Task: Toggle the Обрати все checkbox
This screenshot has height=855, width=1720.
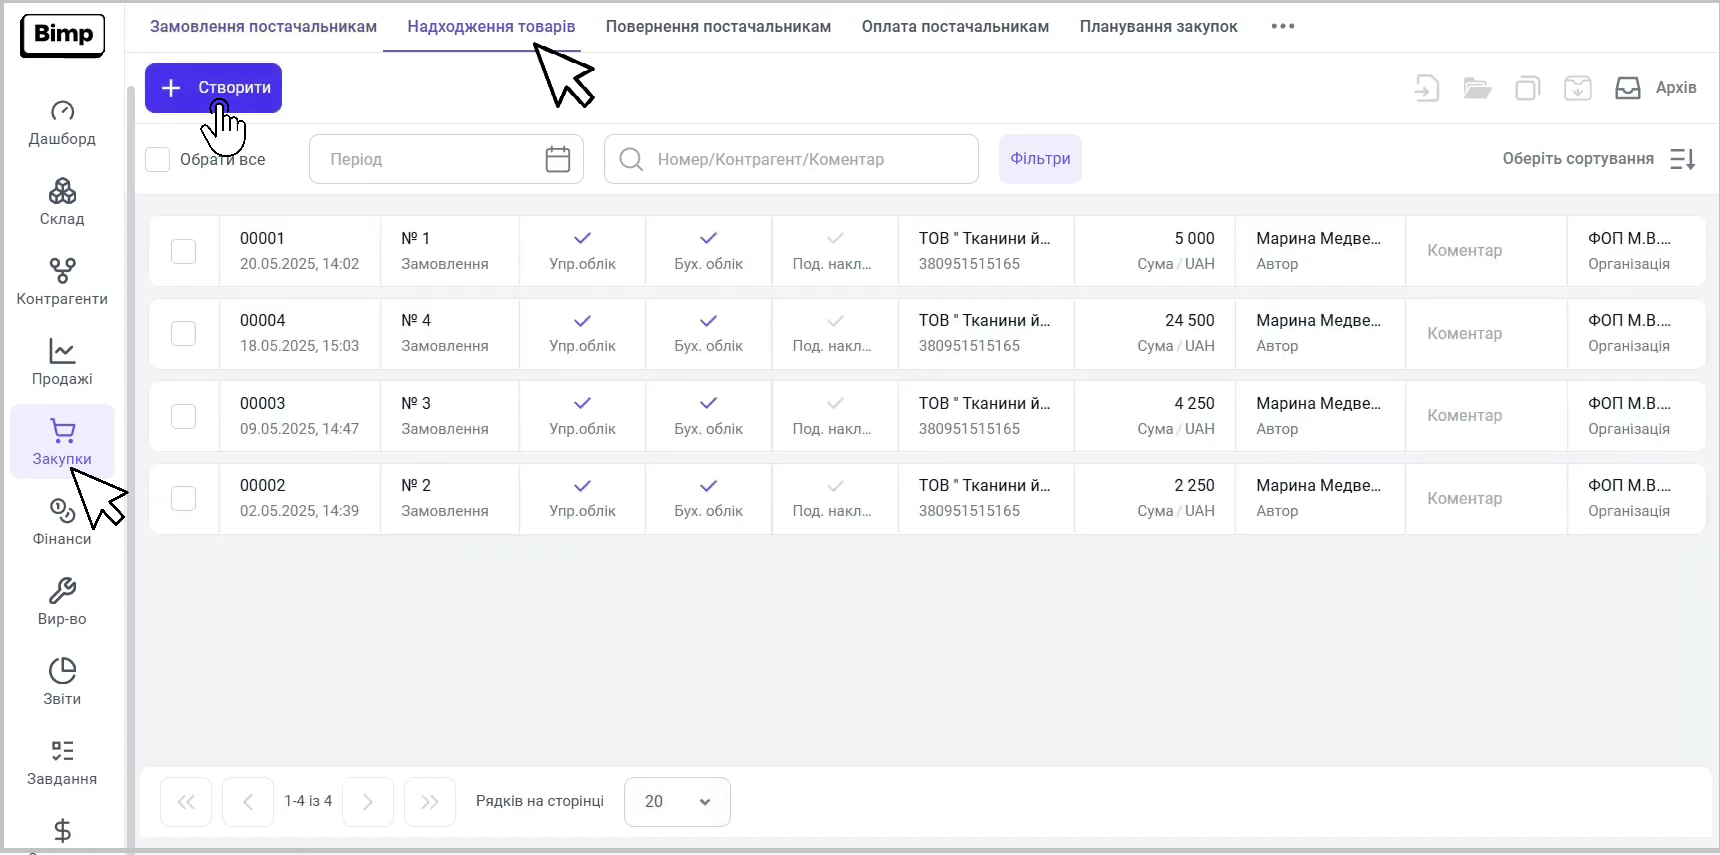Action: [158, 159]
